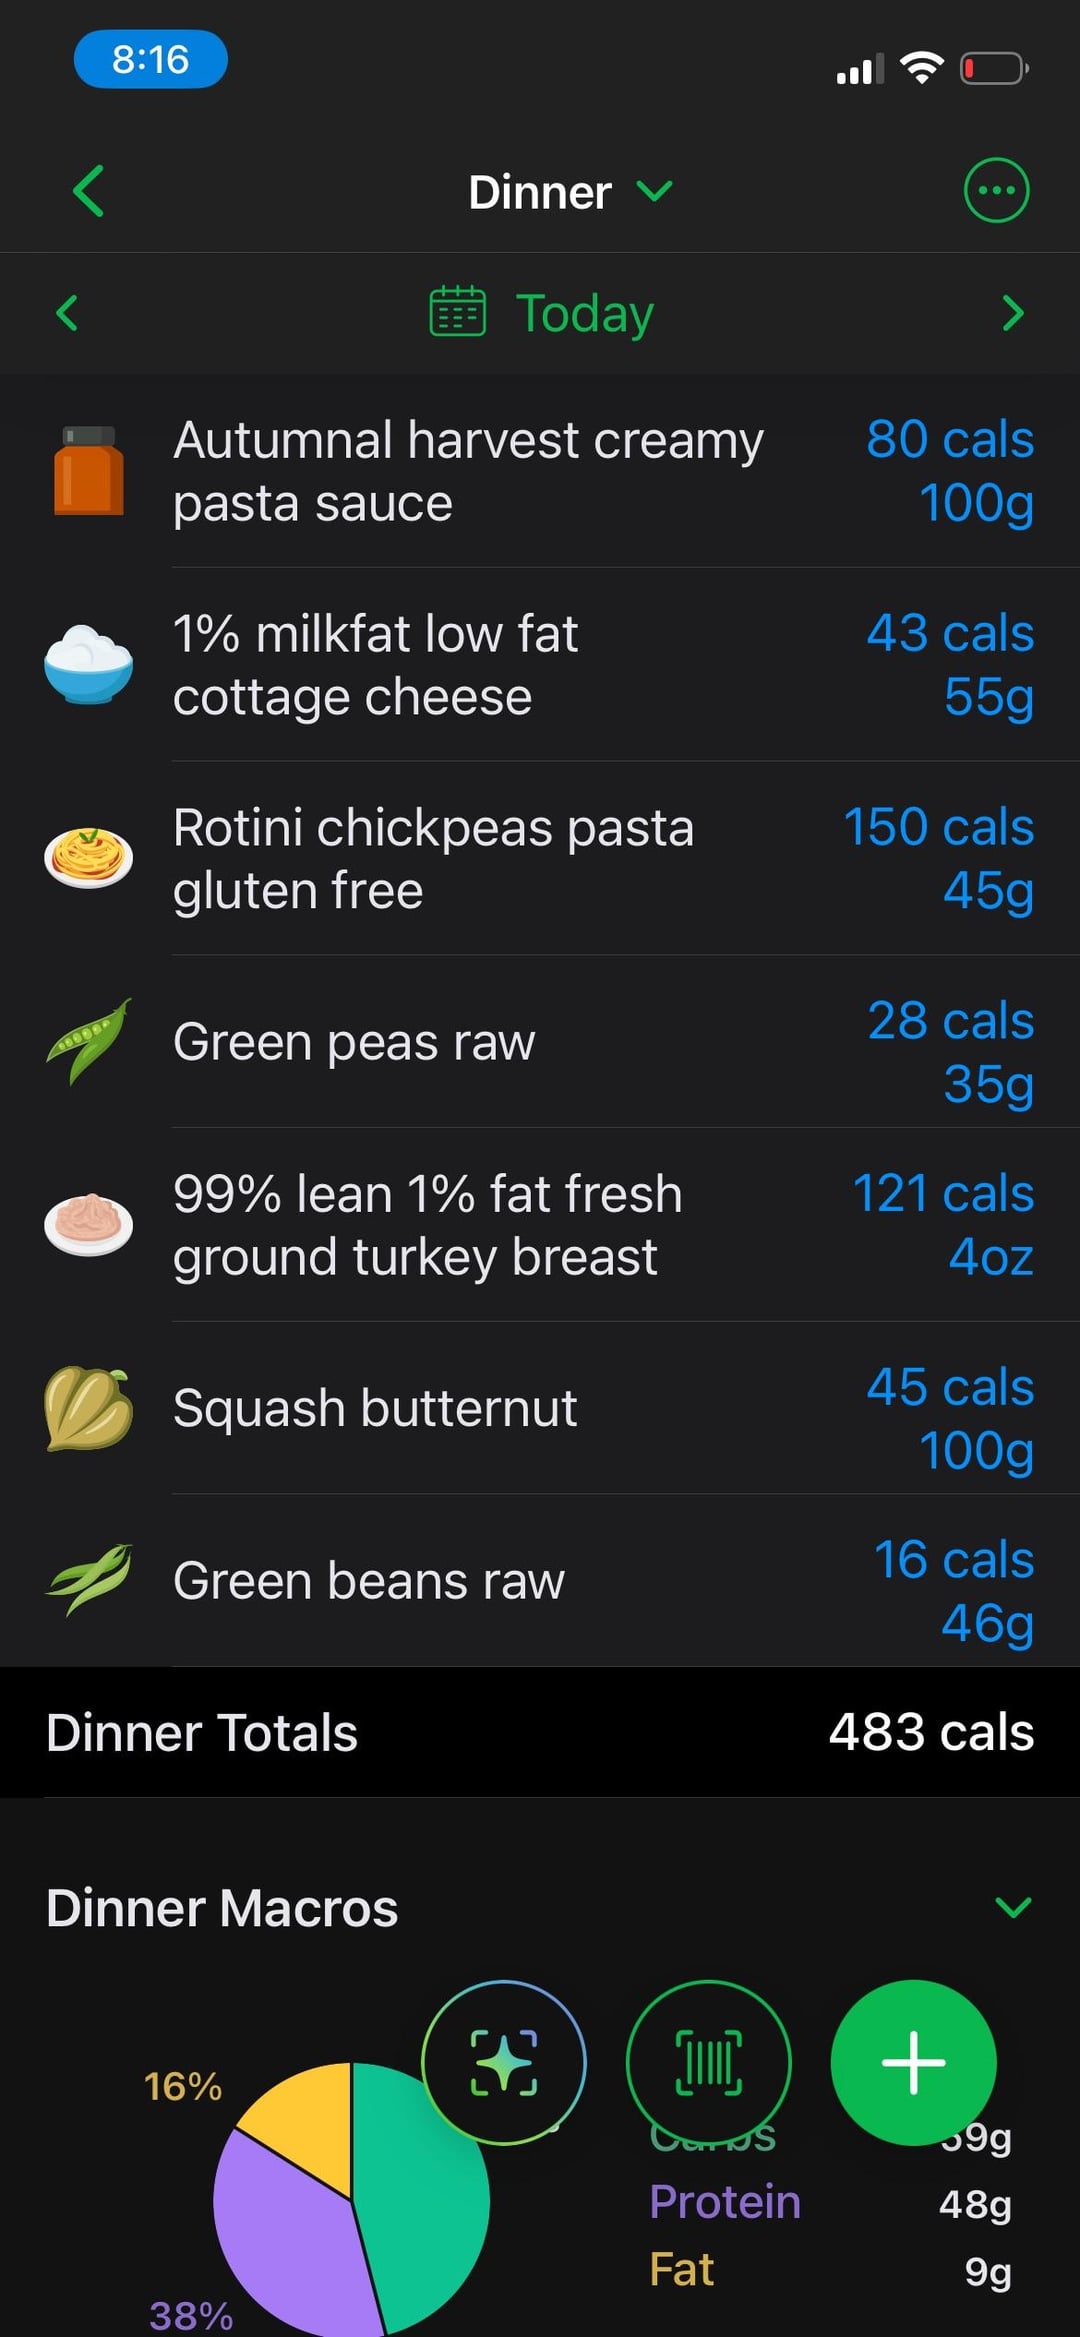
Task: Edit 4oz ground turkey breast serving
Action: click(990, 1257)
